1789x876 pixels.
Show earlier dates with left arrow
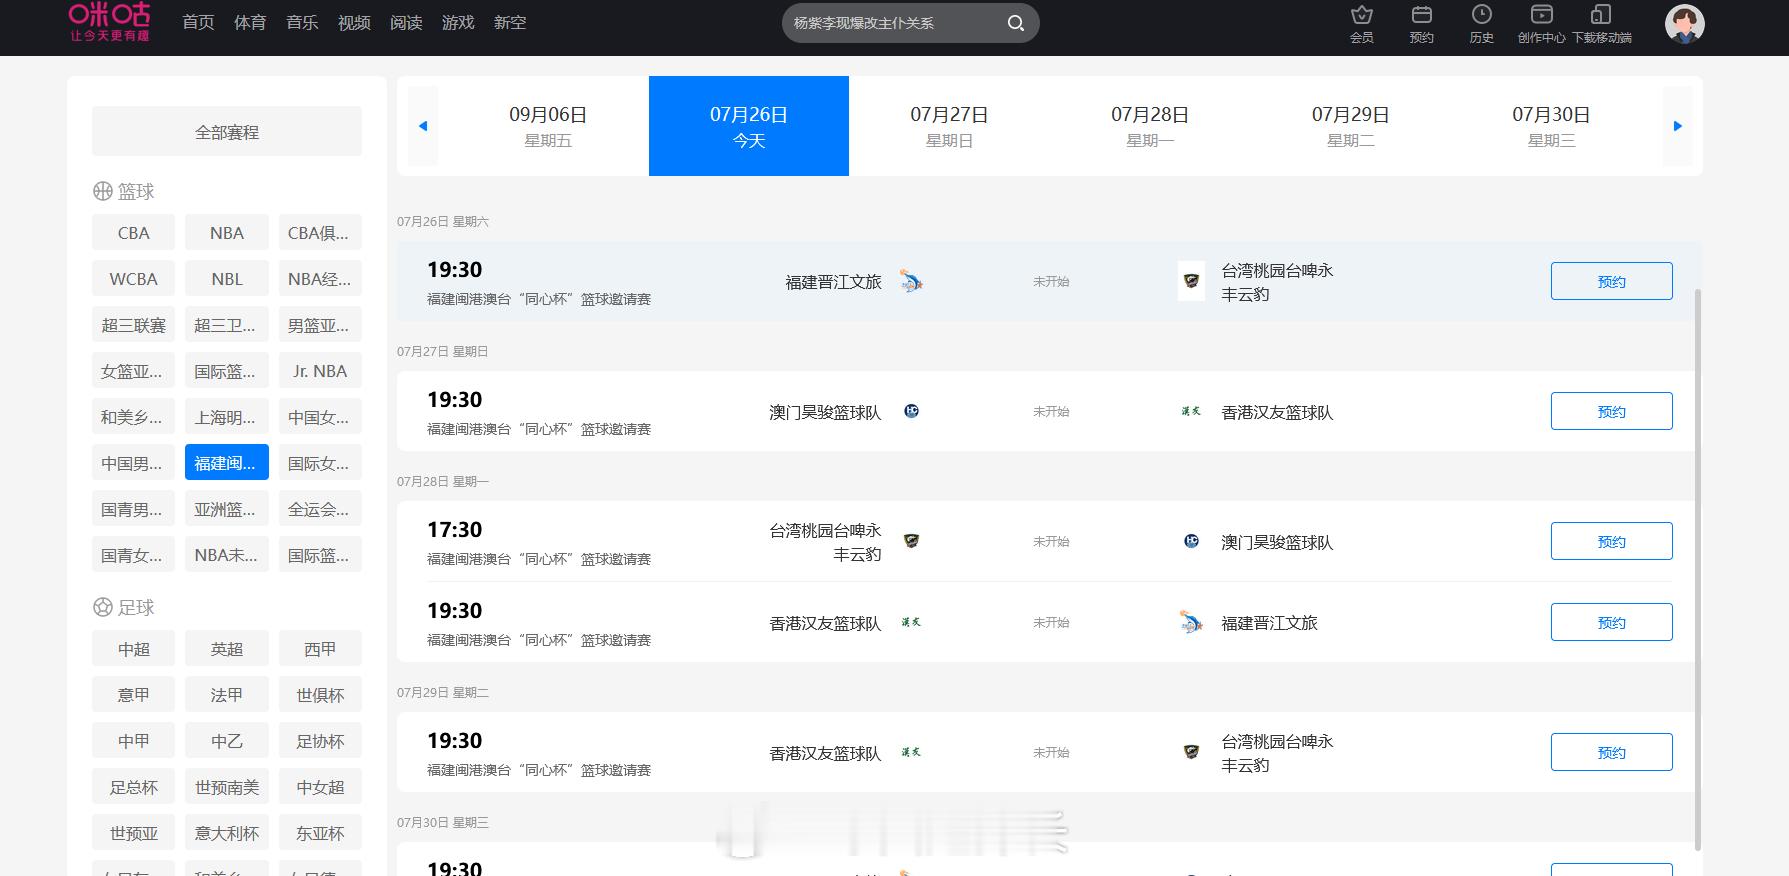coord(422,126)
